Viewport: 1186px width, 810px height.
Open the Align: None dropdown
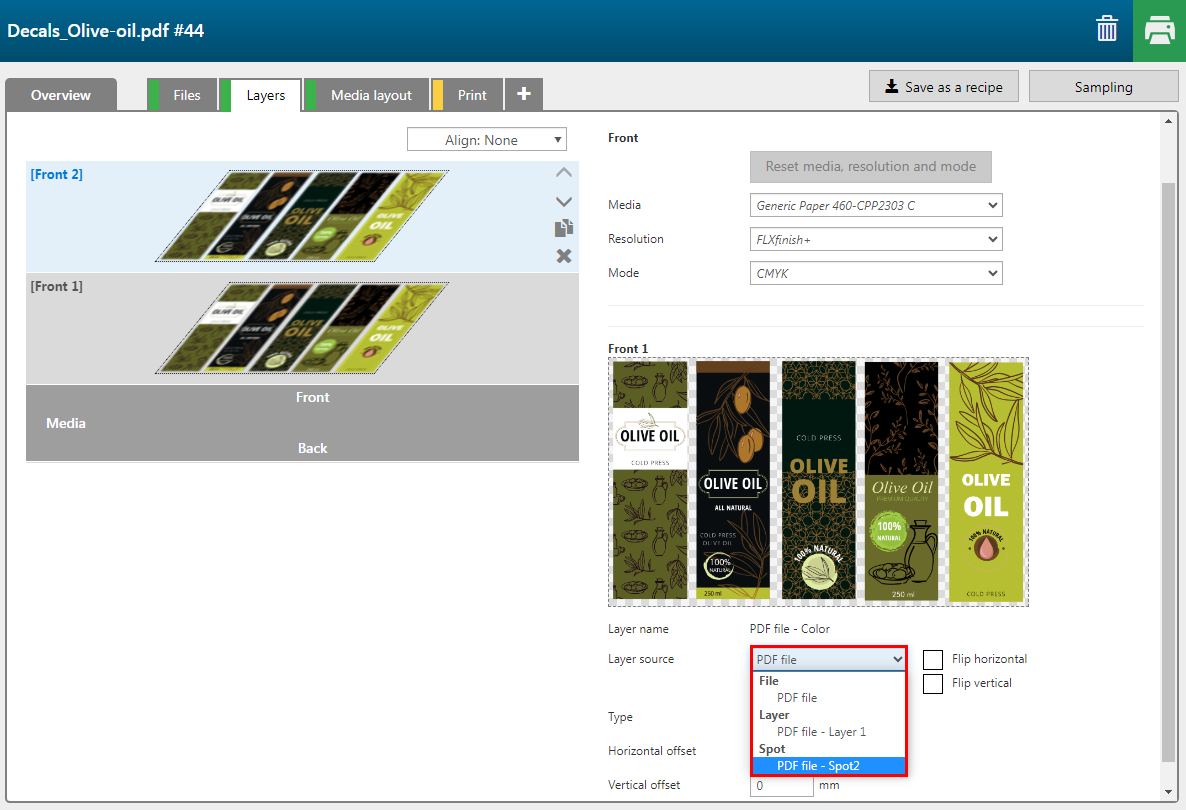[486, 140]
